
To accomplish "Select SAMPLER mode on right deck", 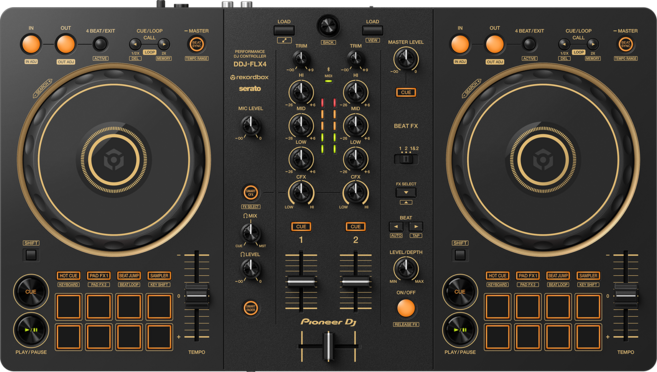I will click(x=588, y=276).
